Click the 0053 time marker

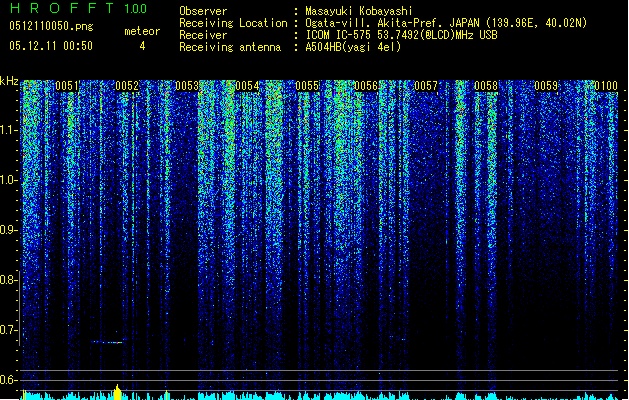tap(187, 86)
